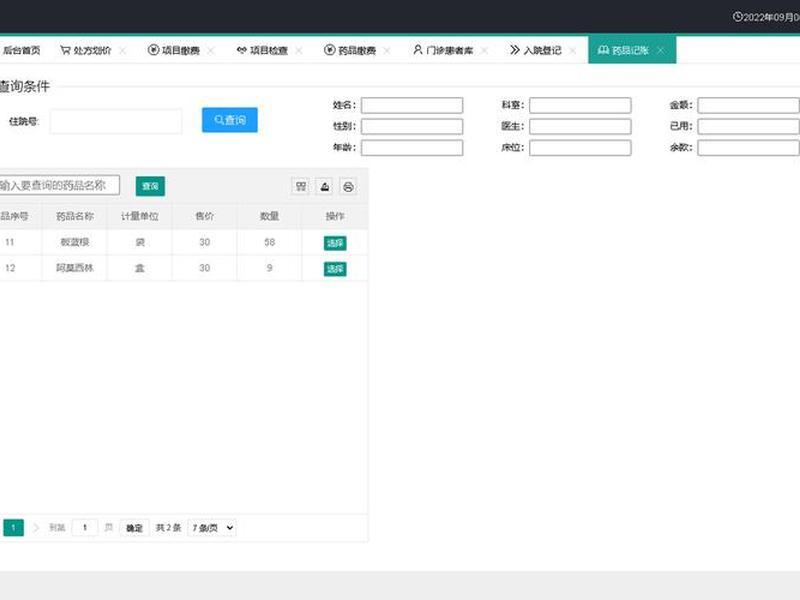Click the go-to-page number input

(85, 528)
